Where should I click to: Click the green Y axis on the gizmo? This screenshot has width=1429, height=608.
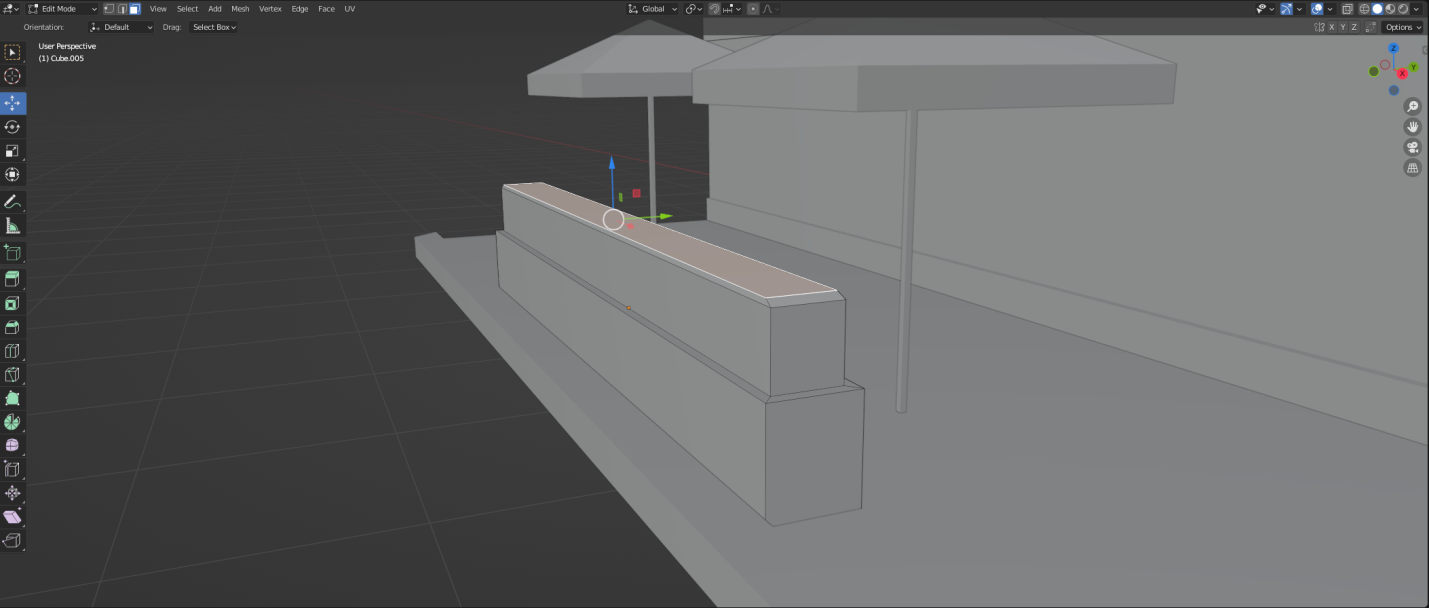tap(1413, 66)
